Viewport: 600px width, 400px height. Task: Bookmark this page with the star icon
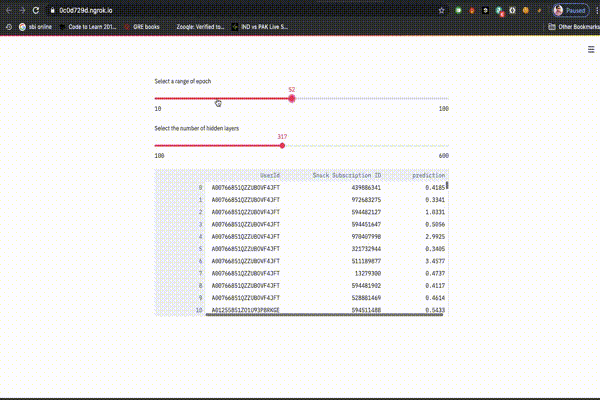[x=443, y=9]
